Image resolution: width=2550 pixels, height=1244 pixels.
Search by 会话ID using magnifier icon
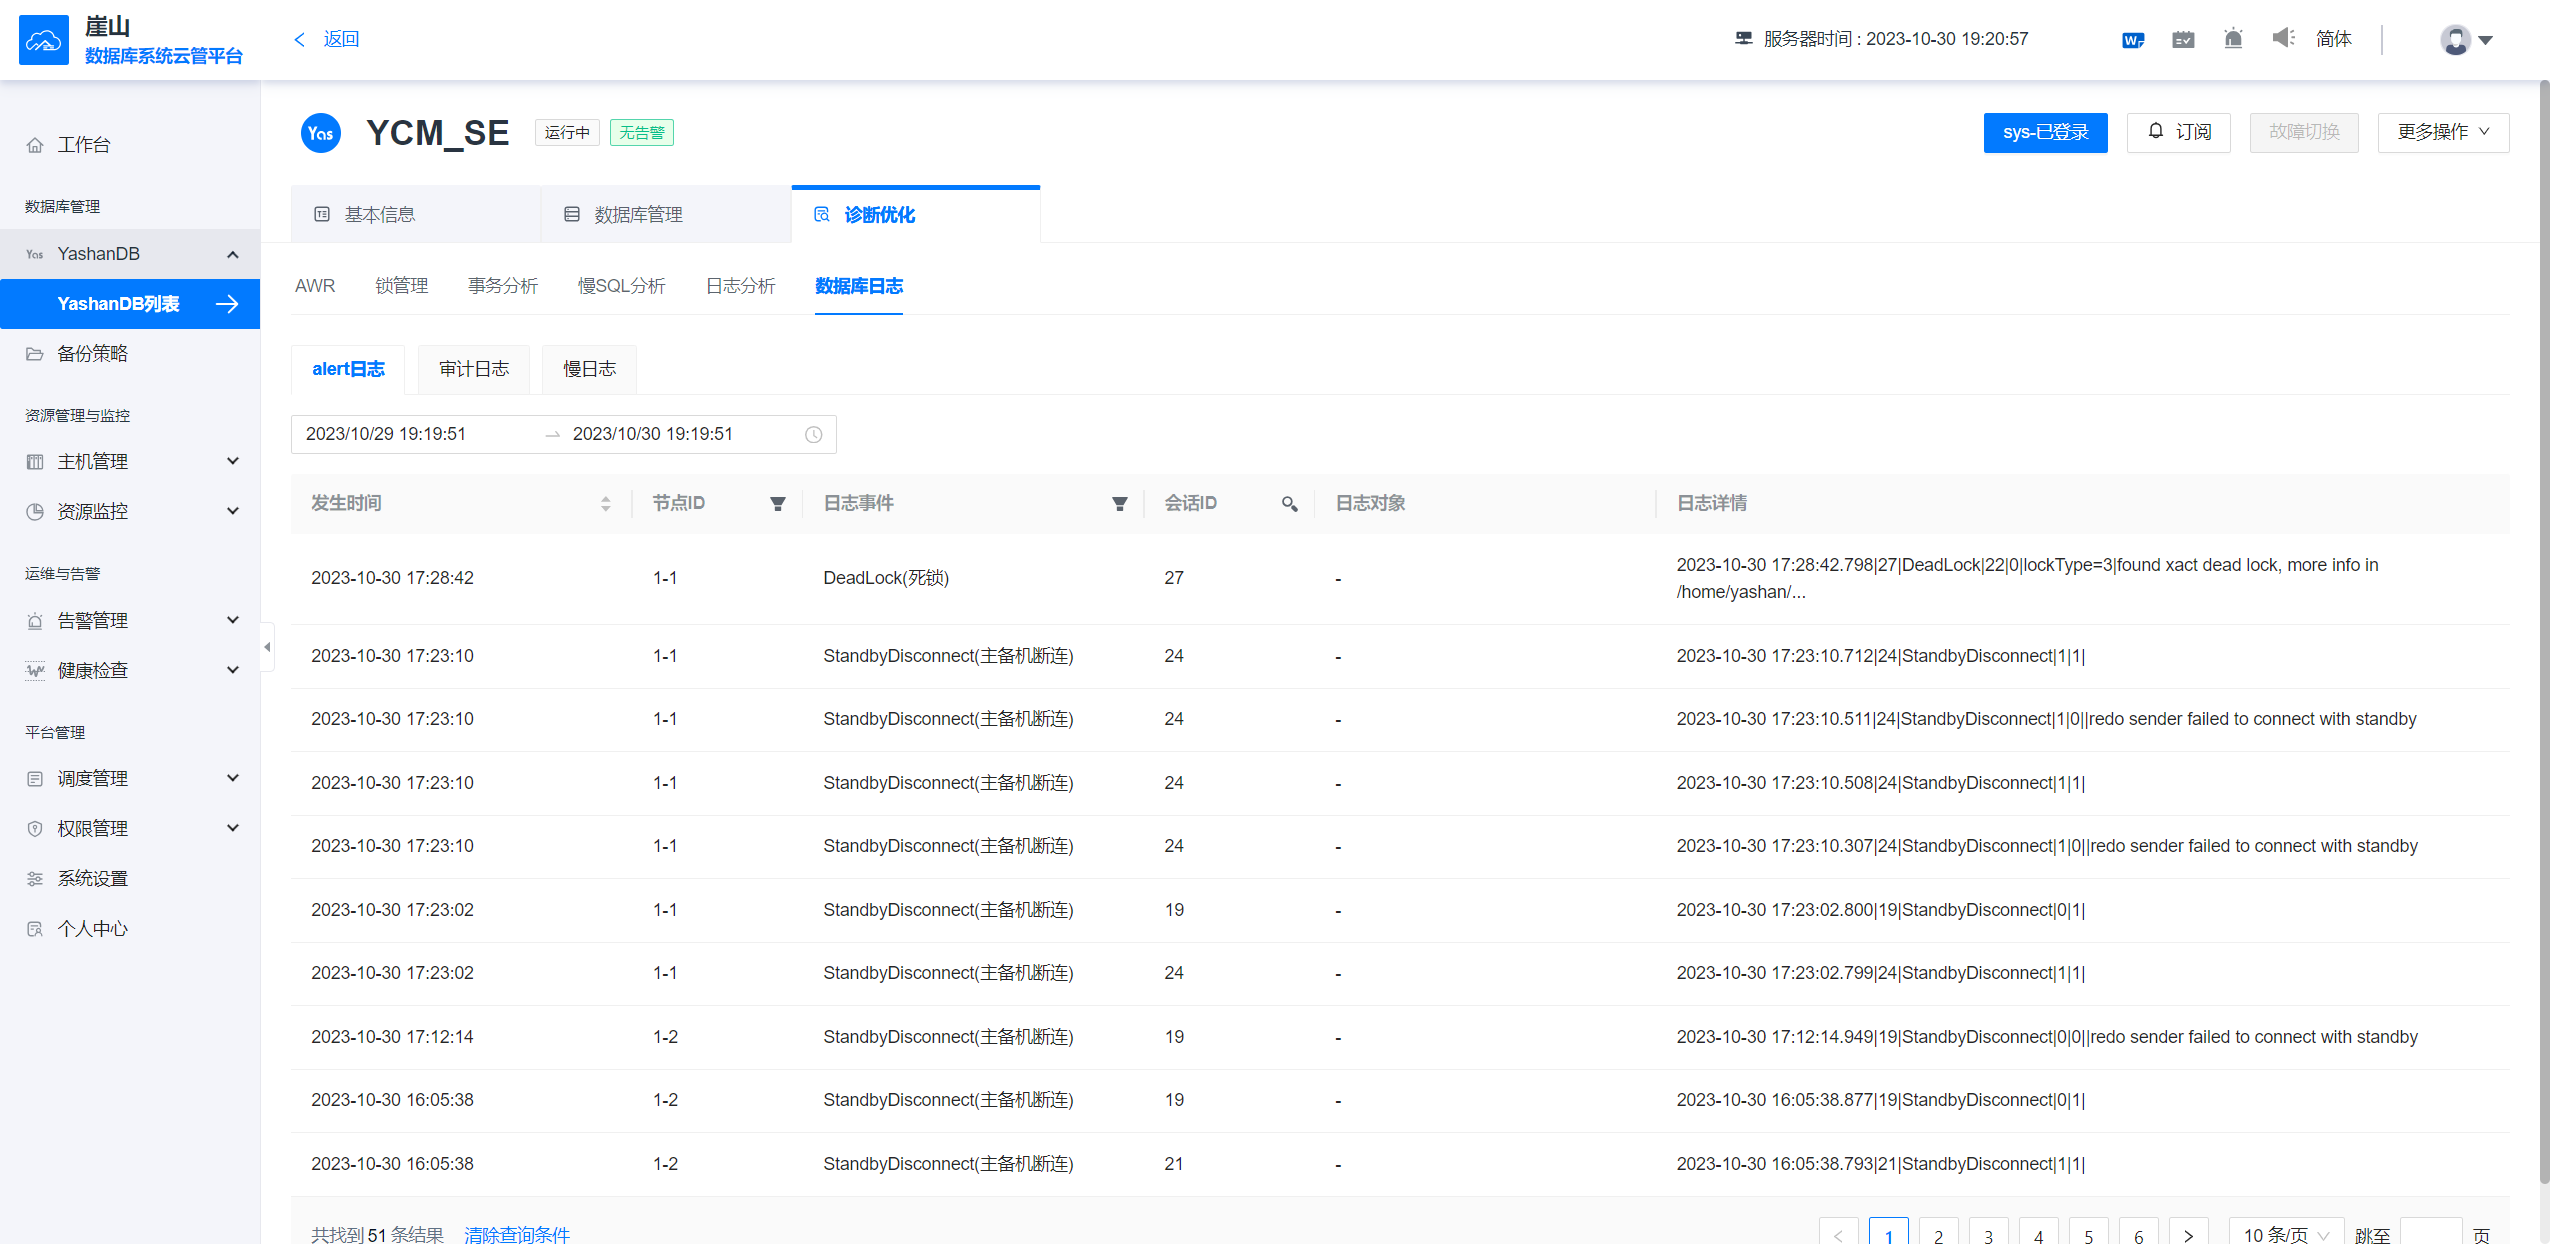click(x=1289, y=504)
